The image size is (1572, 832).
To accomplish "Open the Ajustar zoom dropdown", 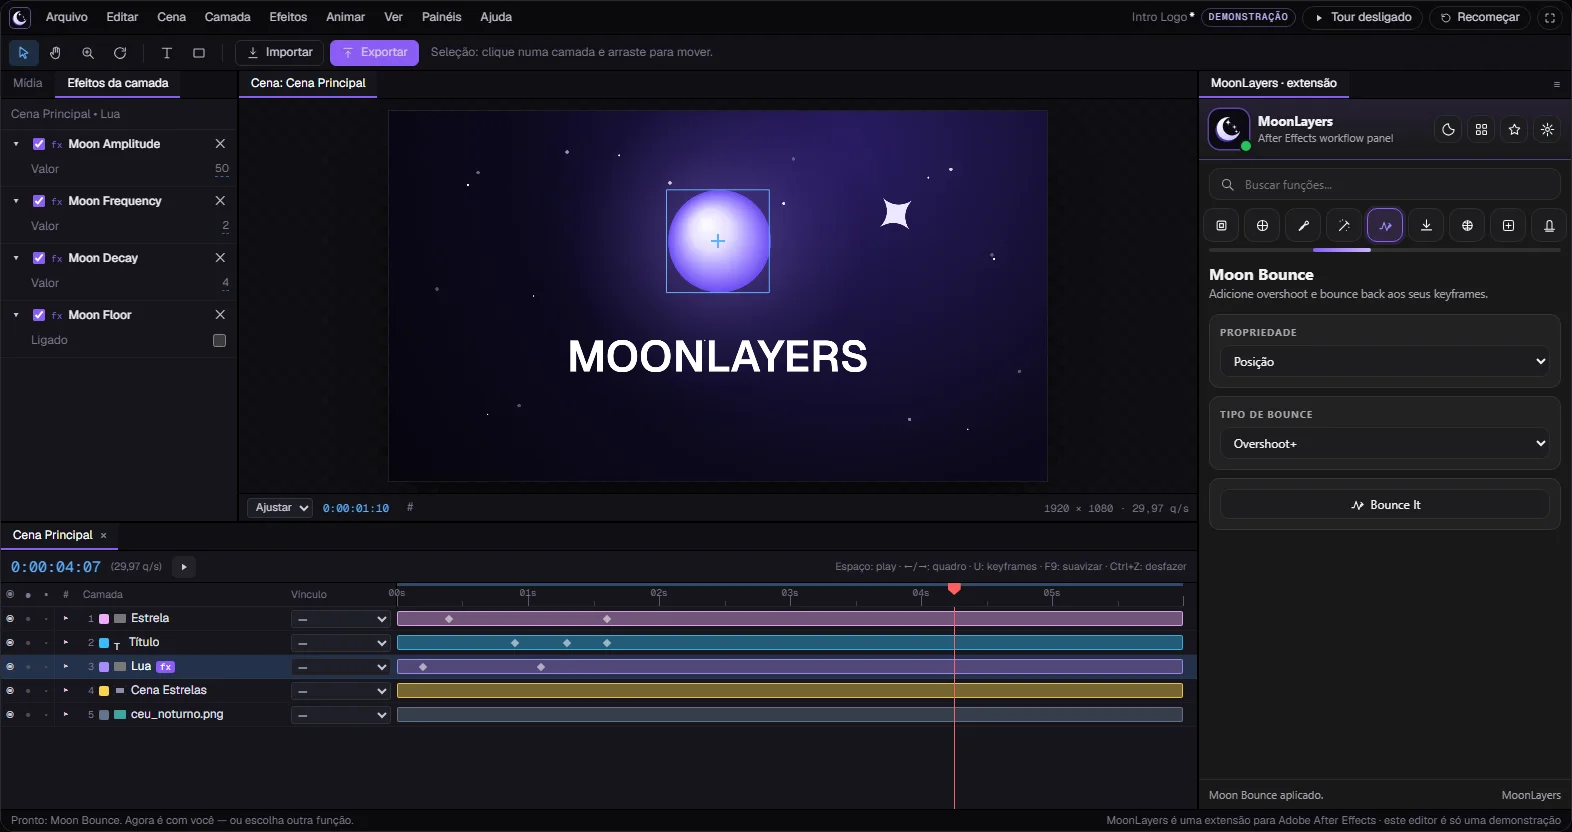I will [x=280, y=508].
